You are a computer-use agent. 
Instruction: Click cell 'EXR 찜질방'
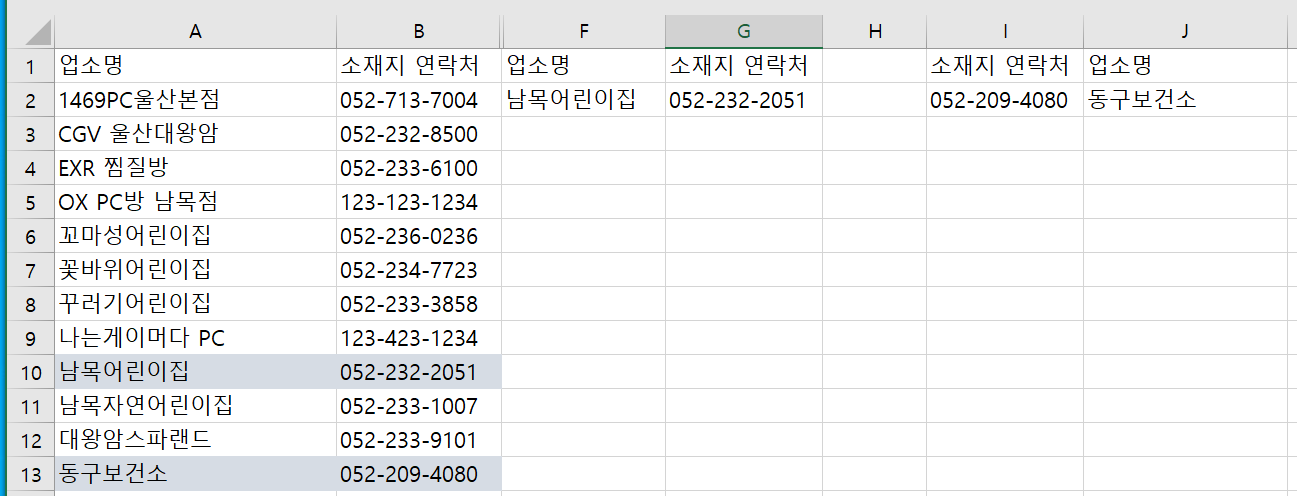[x=196, y=168]
